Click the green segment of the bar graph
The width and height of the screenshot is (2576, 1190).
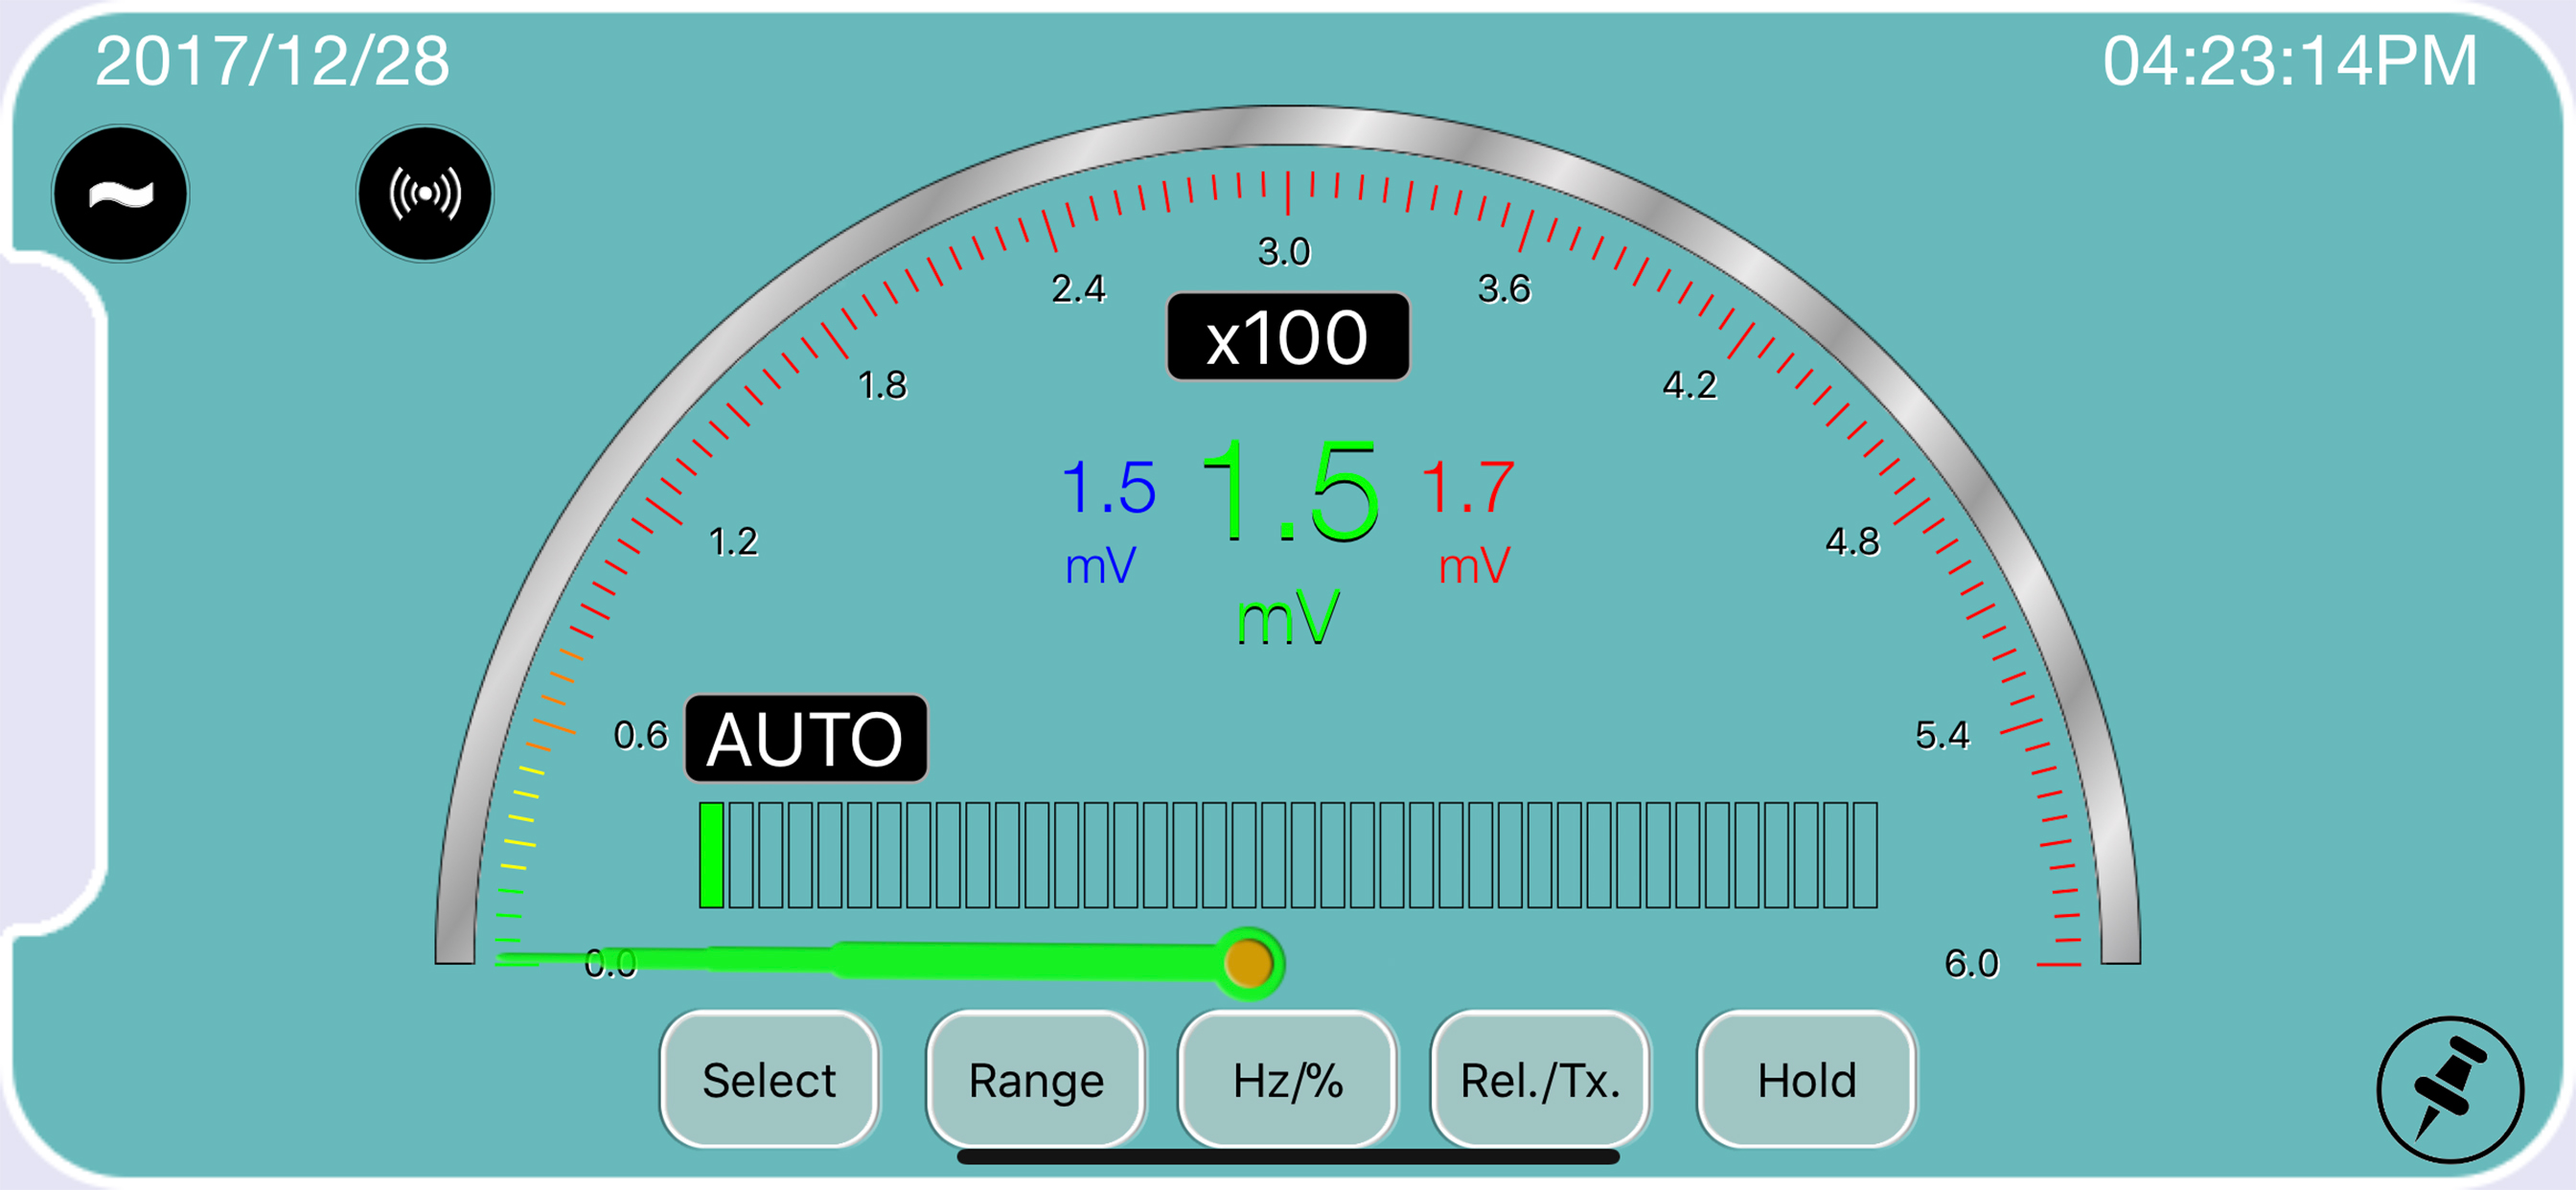[711, 855]
